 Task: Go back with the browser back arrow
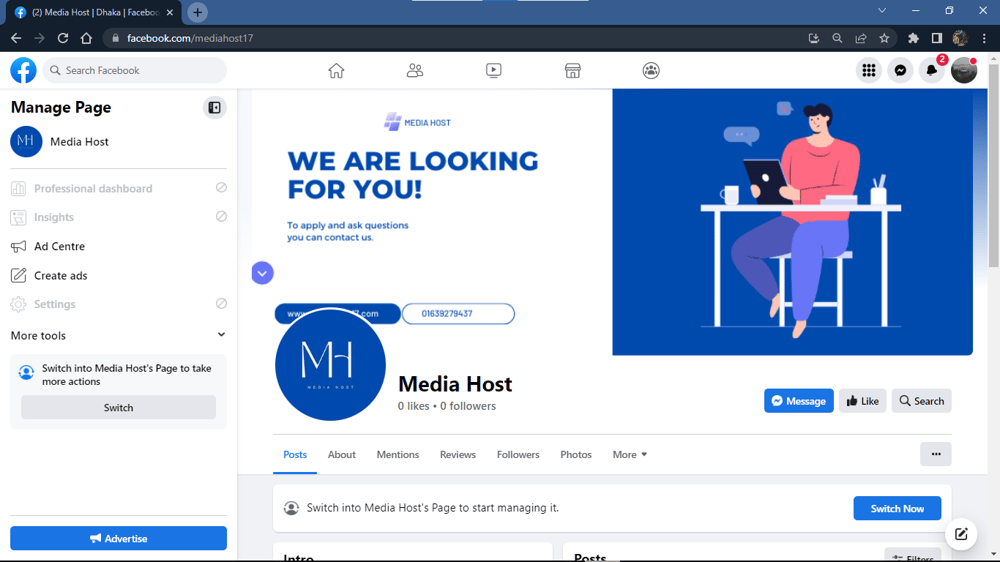16,38
